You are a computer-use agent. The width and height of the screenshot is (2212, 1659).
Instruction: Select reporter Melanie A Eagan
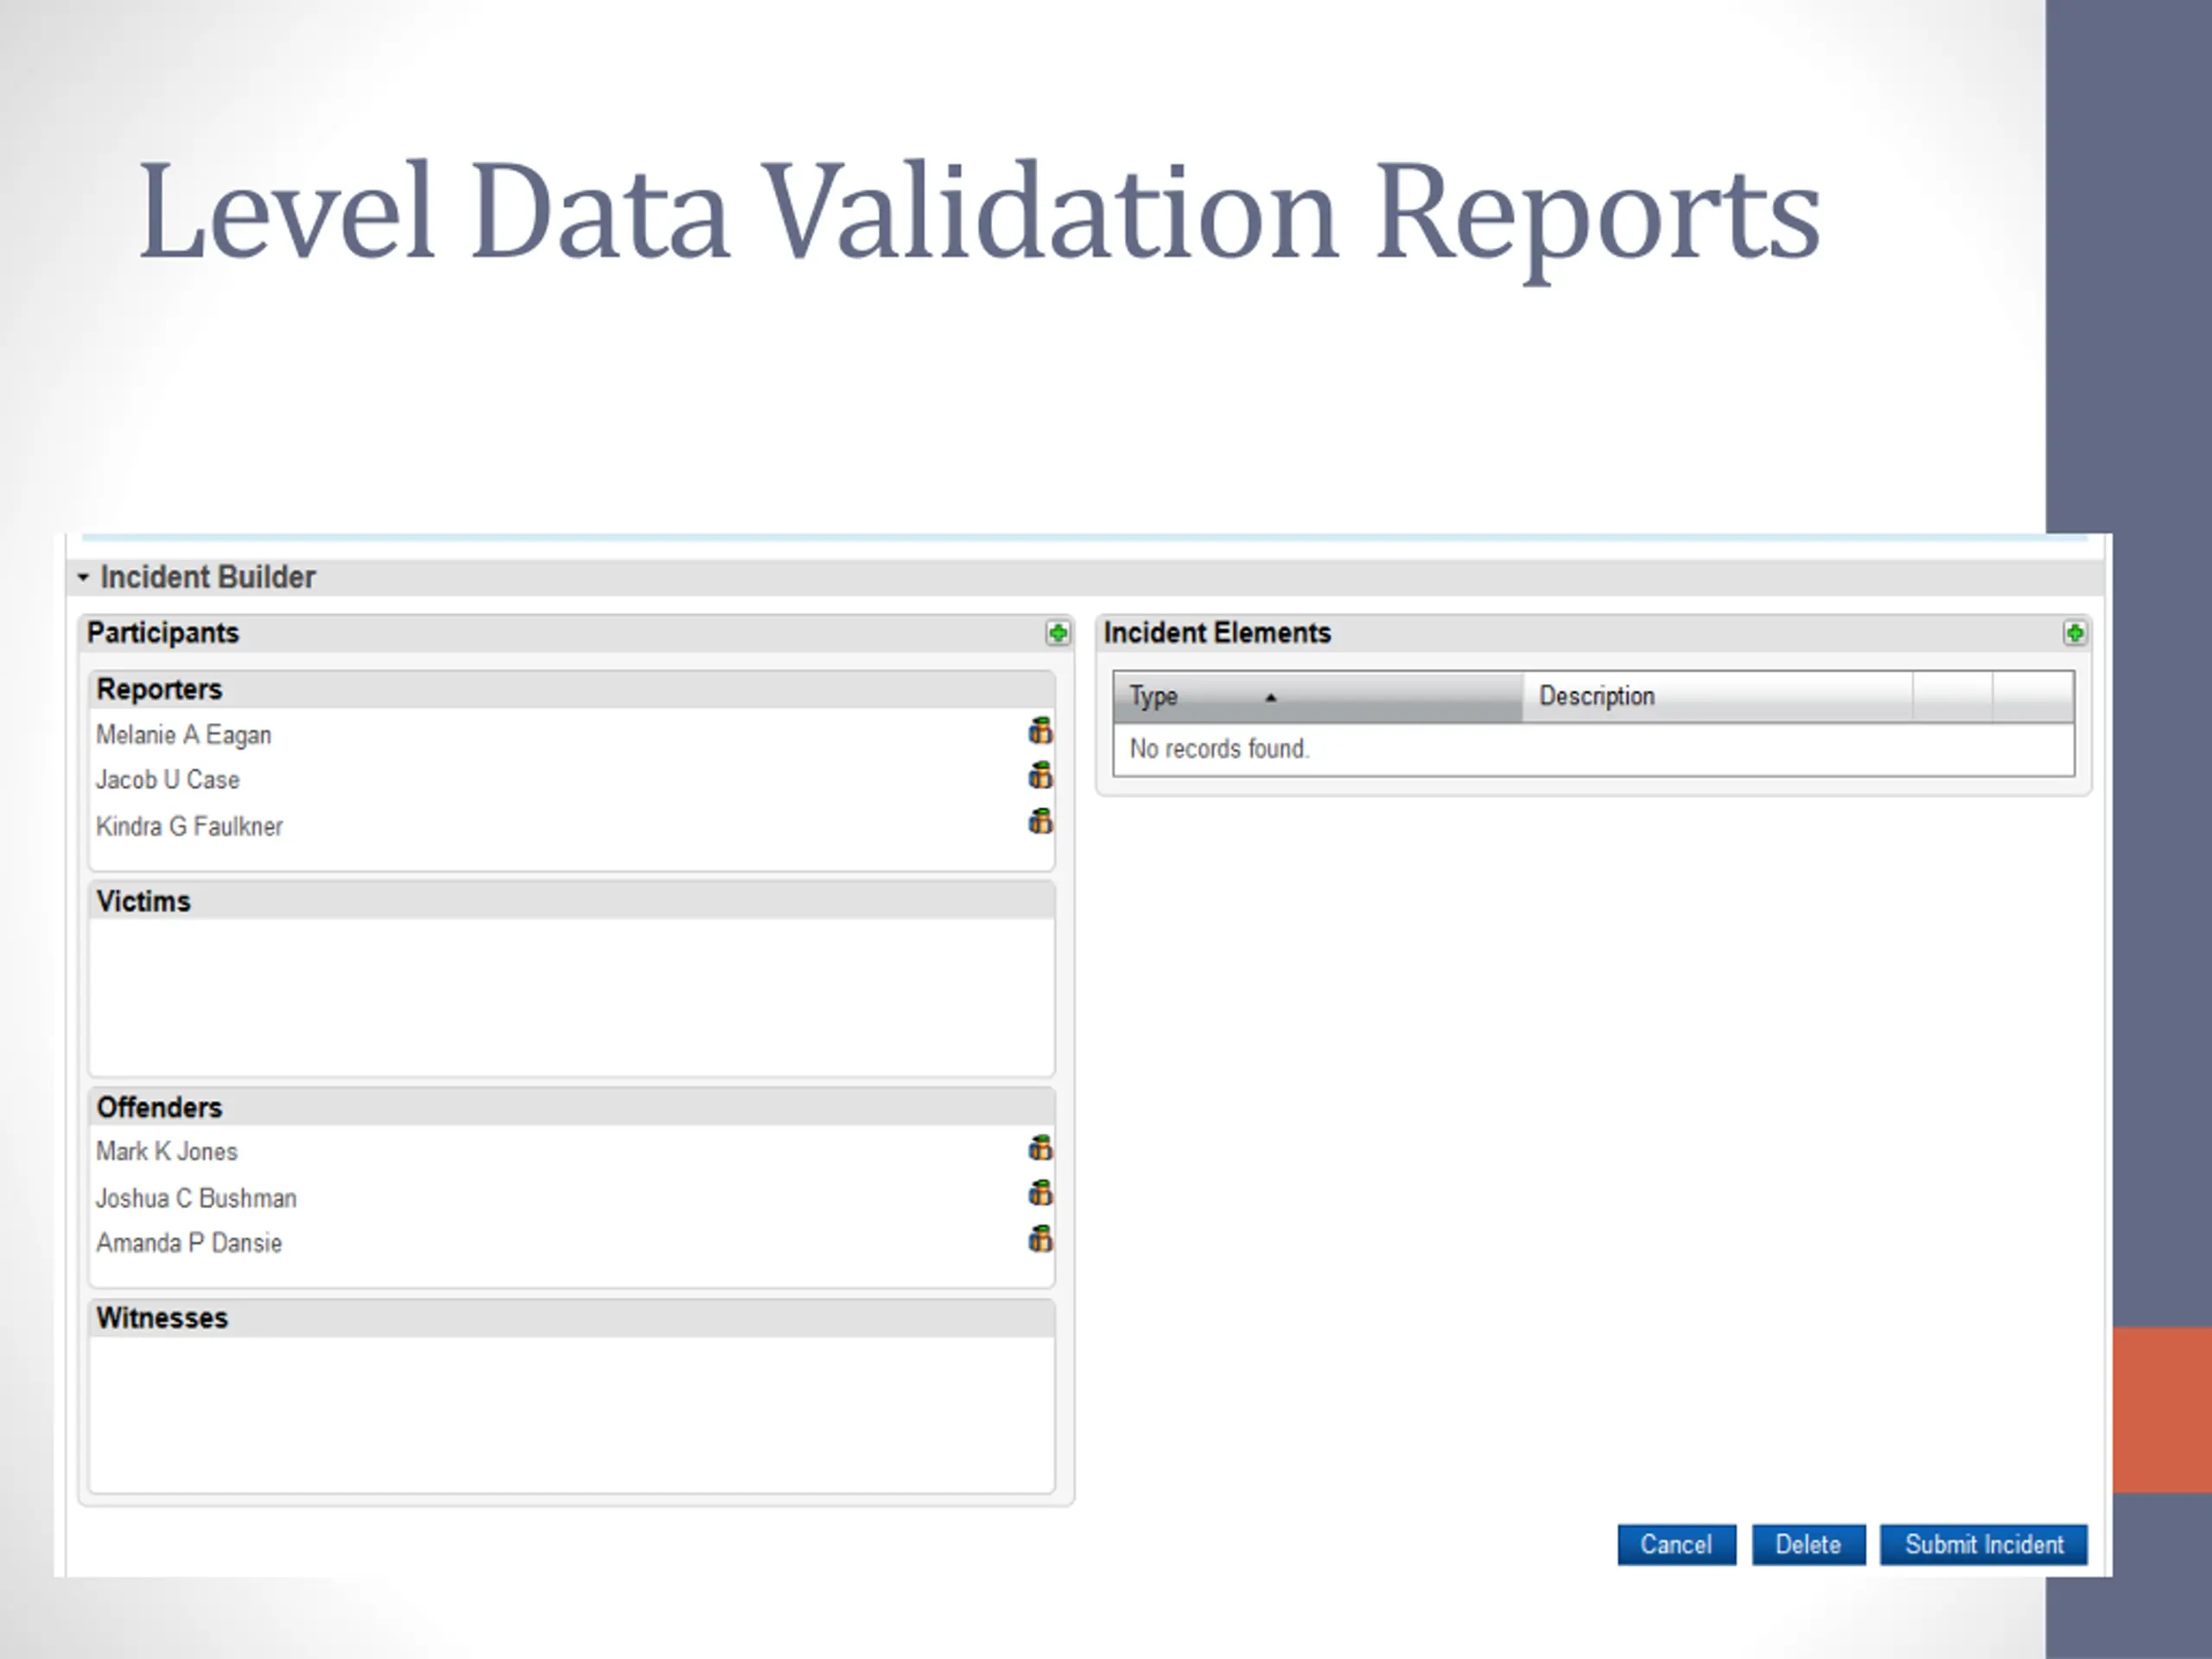pos(184,735)
